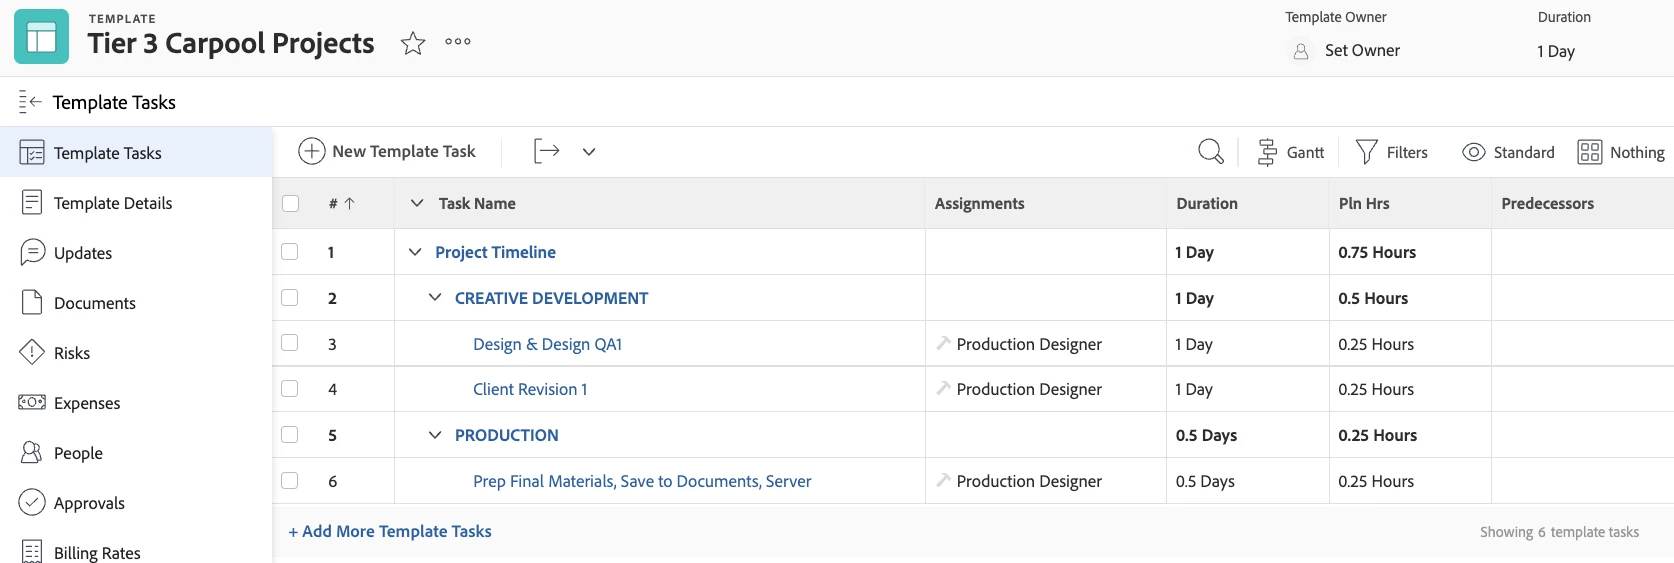Collapse the Project Timeline task group
This screenshot has width=1674, height=563.
point(416,252)
